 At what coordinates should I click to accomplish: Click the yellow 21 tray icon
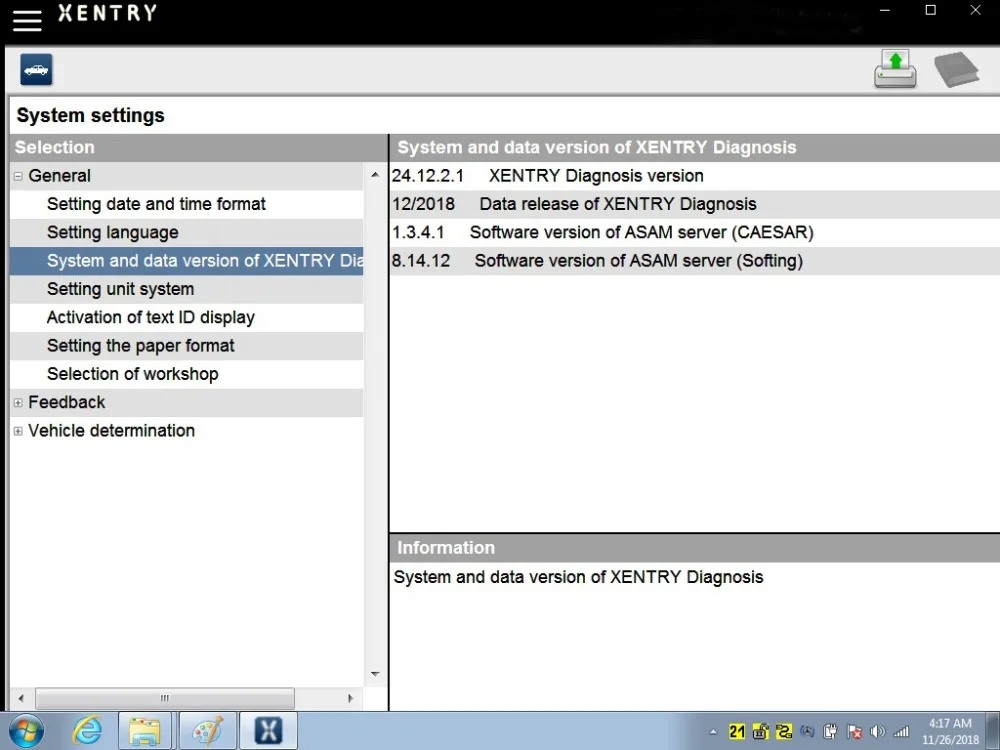pos(737,732)
